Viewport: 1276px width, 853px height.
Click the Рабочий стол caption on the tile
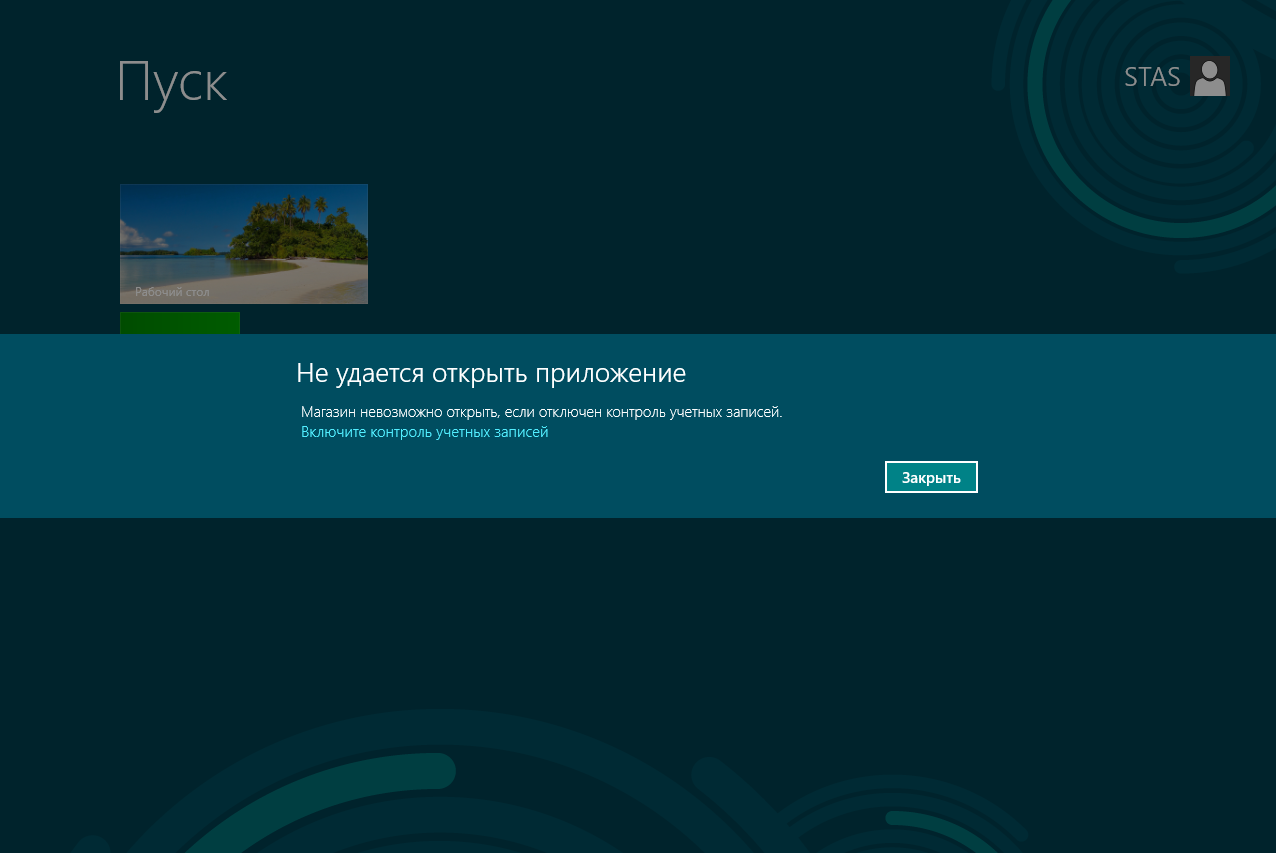(172, 292)
